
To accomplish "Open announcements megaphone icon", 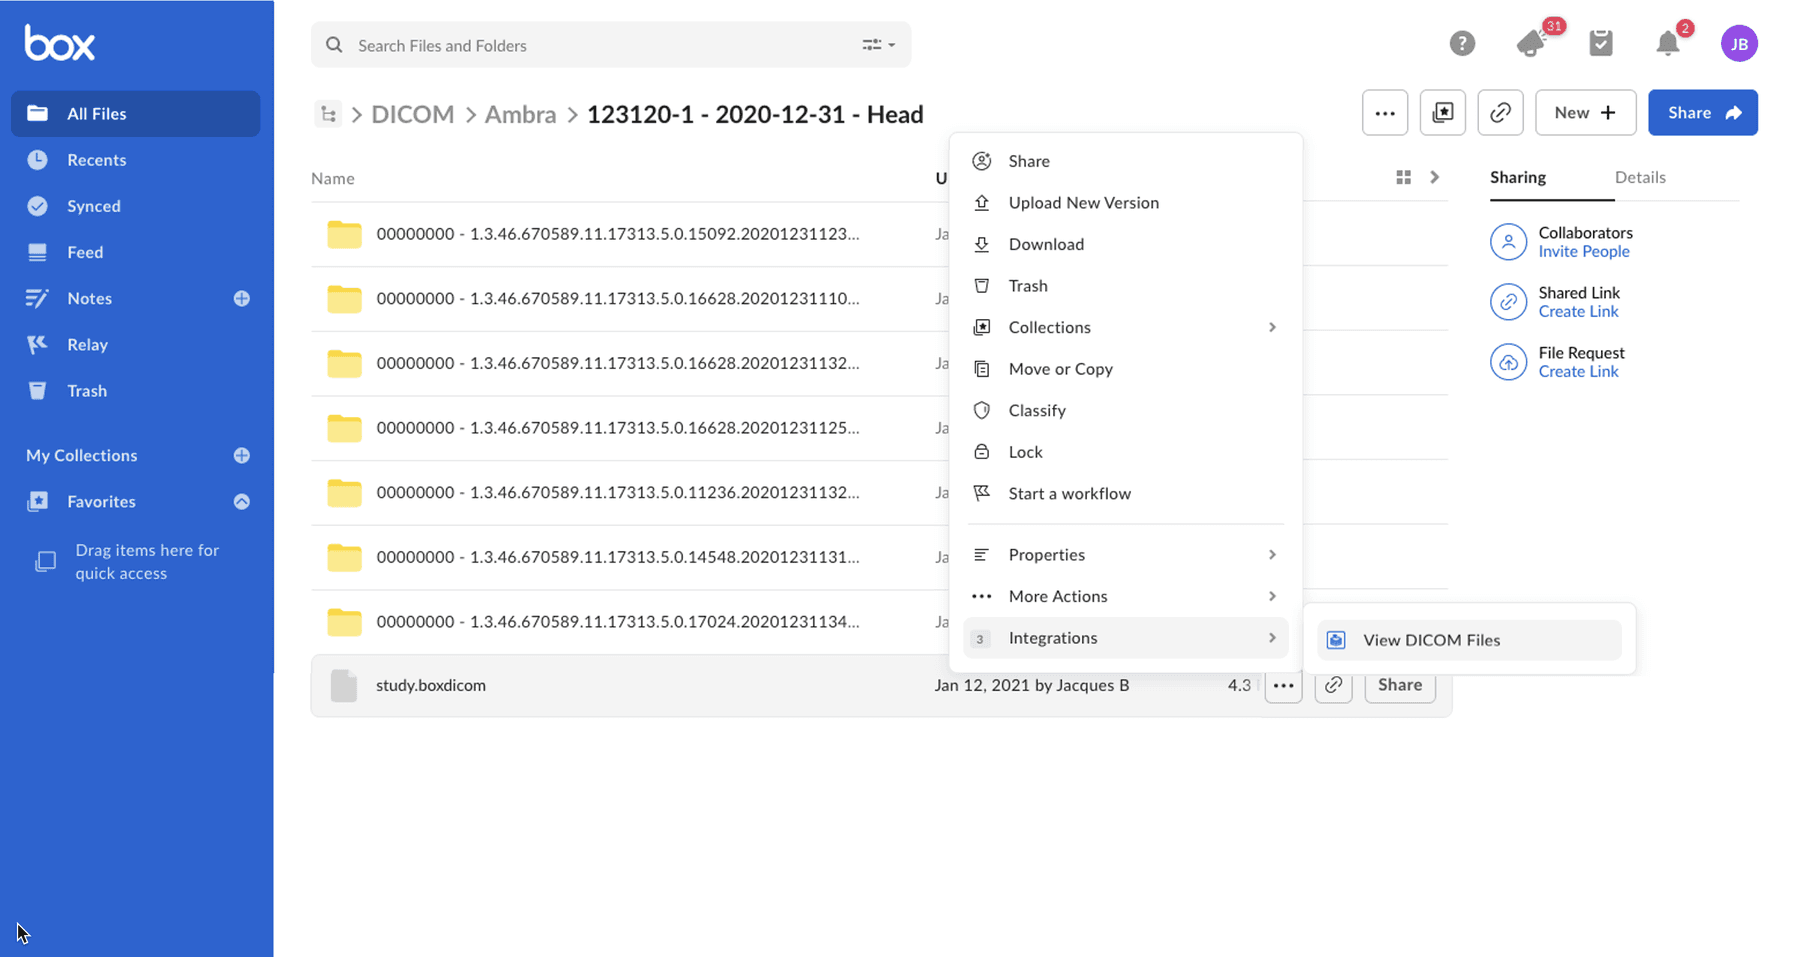I will tap(1531, 43).
